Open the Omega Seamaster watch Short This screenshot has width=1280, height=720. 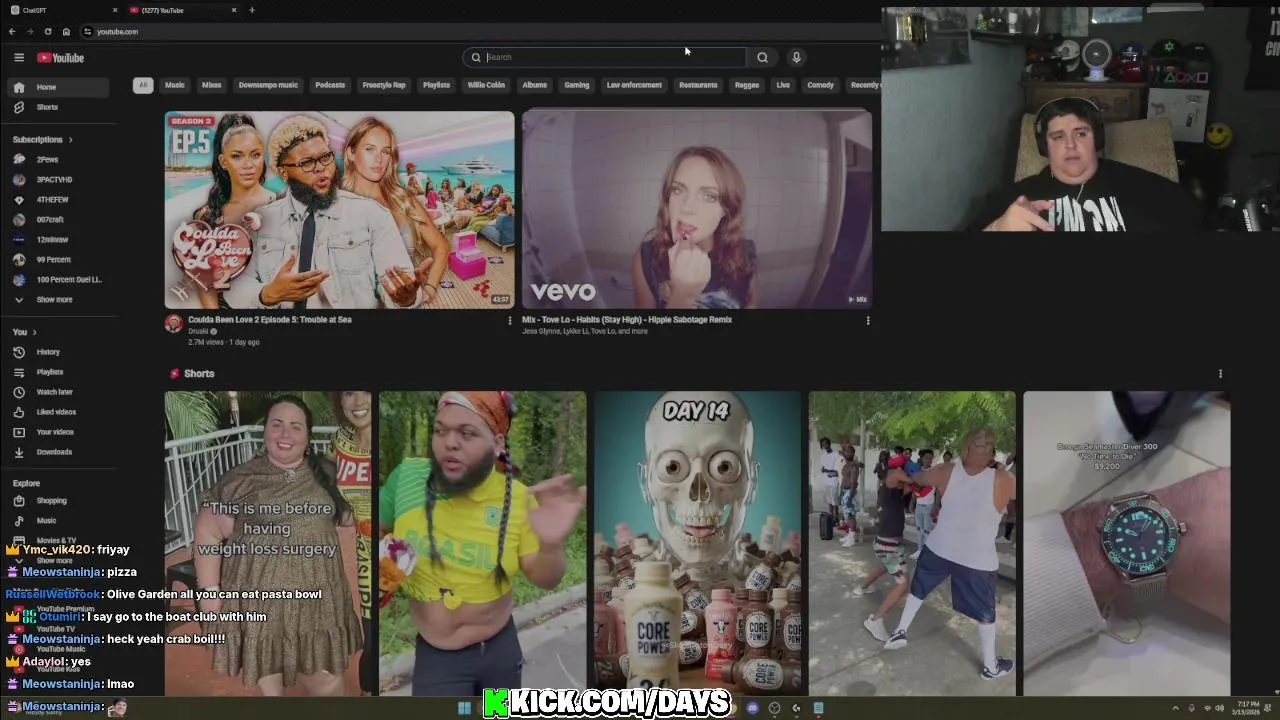[x=1127, y=543]
